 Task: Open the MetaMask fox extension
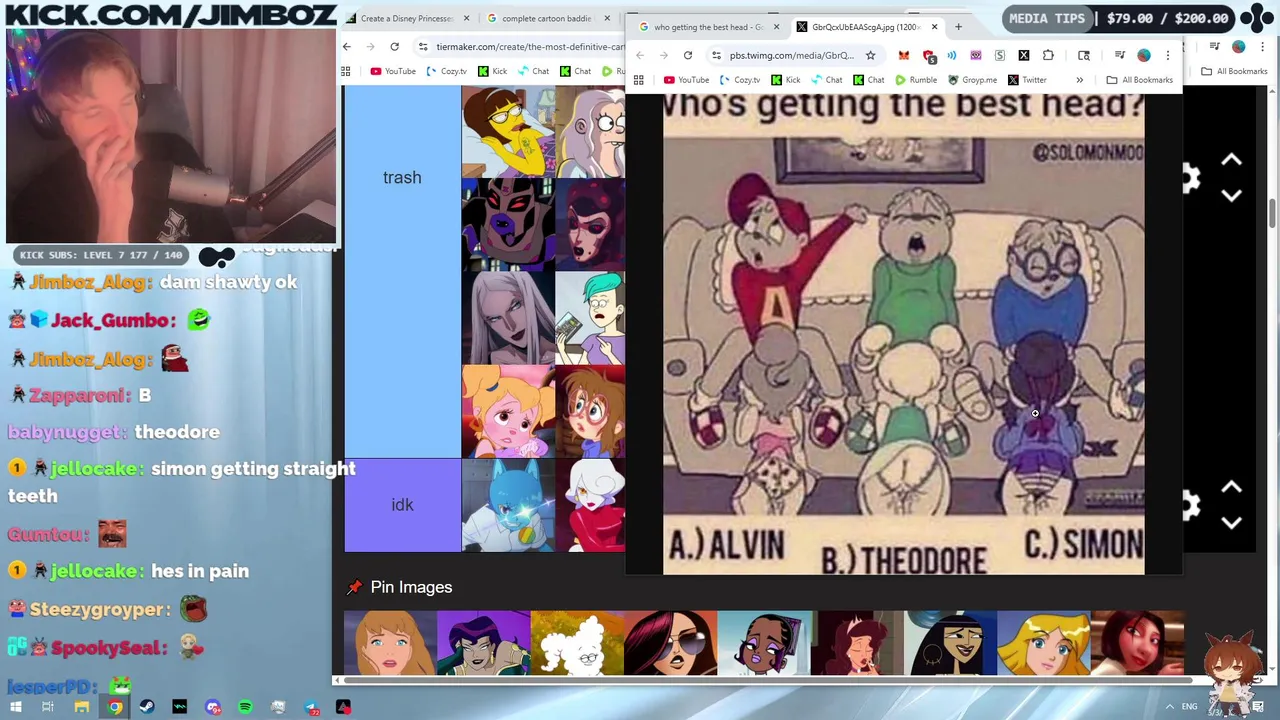tap(904, 55)
